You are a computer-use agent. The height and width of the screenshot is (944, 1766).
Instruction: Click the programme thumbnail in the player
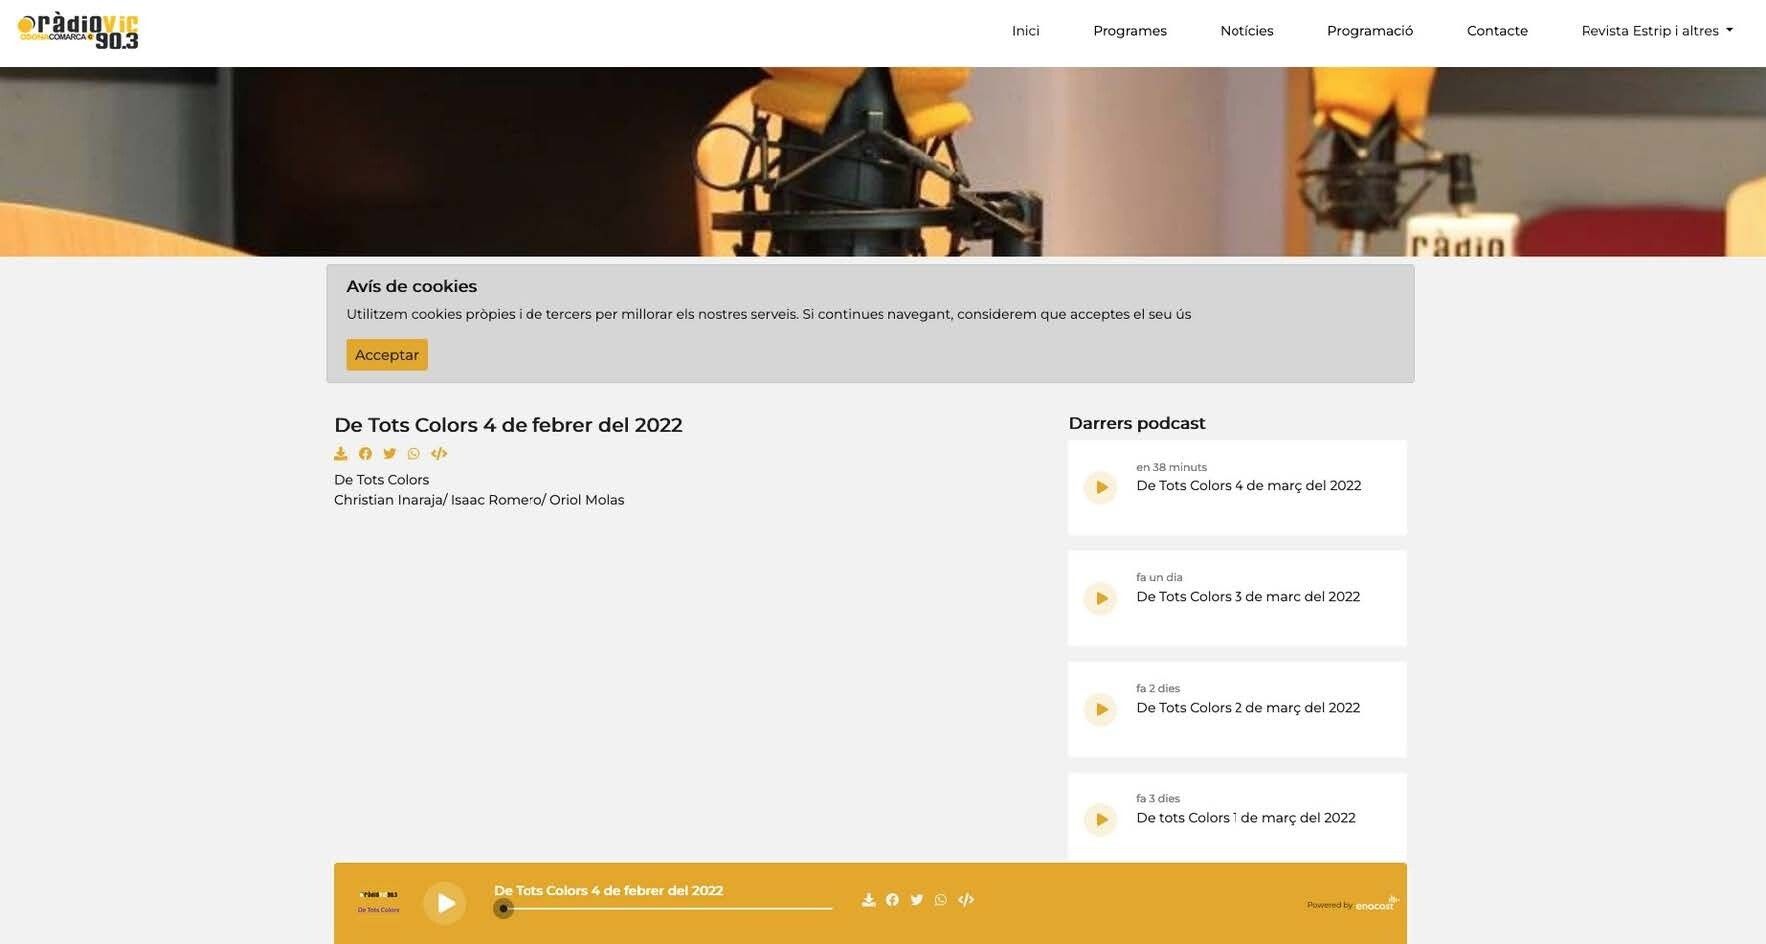coord(379,902)
